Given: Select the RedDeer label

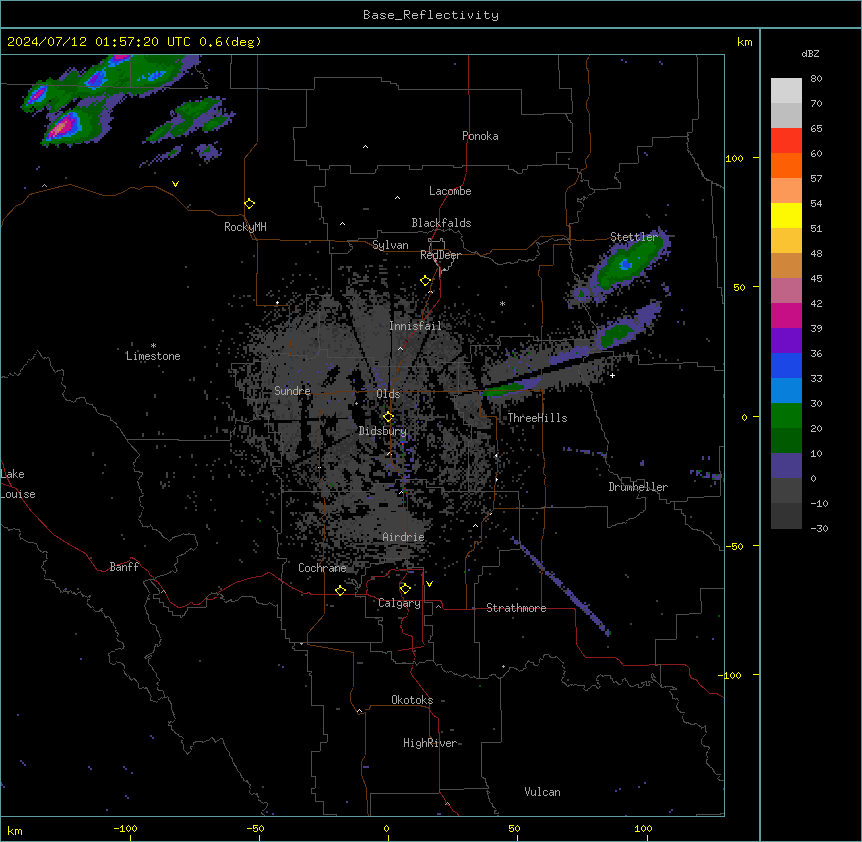Looking at the screenshot, I should pos(440,255).
